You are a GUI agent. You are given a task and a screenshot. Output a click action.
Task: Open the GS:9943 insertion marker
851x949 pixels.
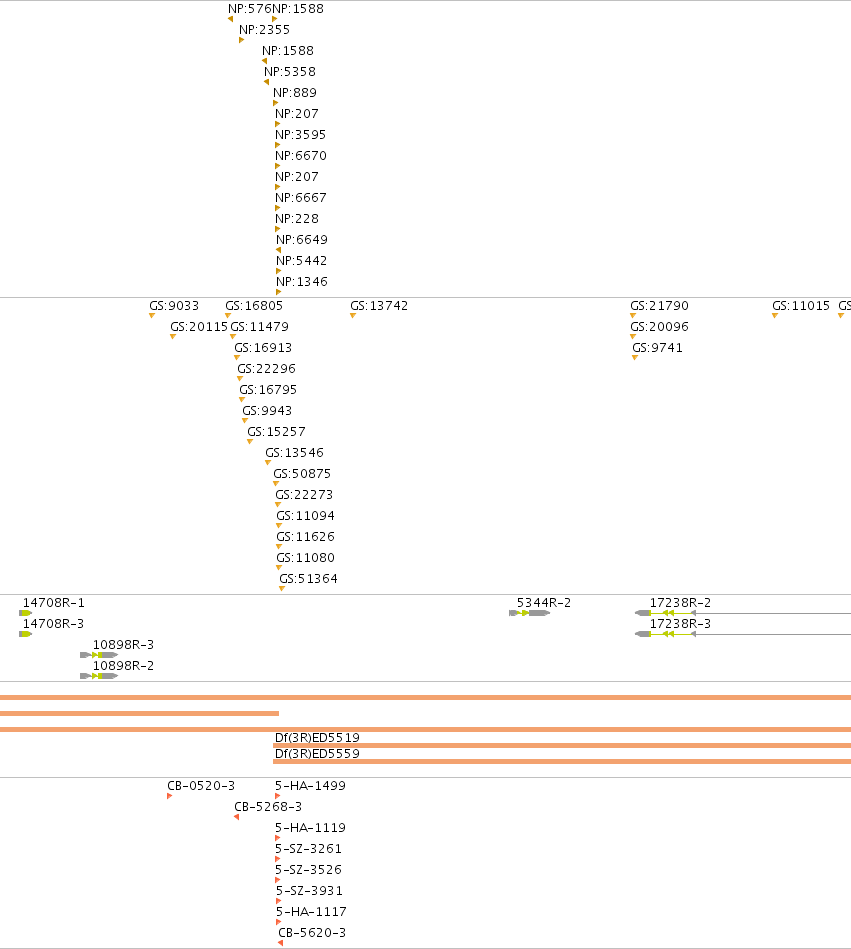pyautogui.click(x=245, y=421)
